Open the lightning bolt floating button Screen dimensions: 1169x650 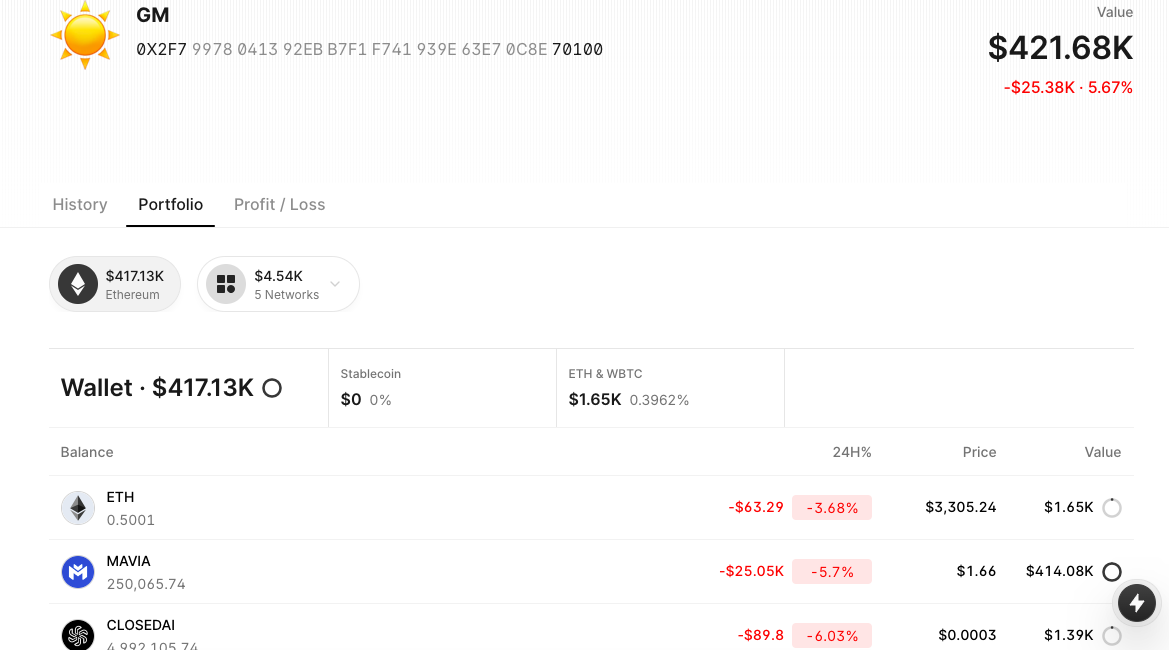1136,603
